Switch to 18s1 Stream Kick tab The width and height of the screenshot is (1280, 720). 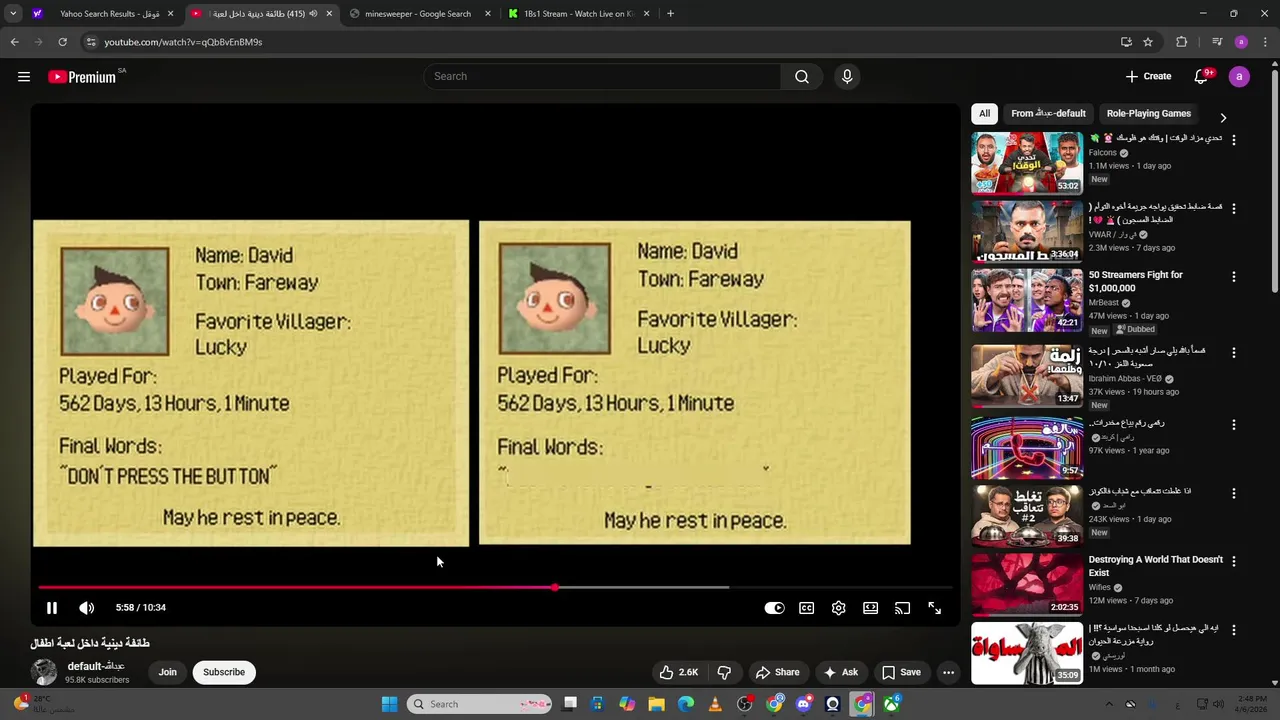(x=578, y=14)
